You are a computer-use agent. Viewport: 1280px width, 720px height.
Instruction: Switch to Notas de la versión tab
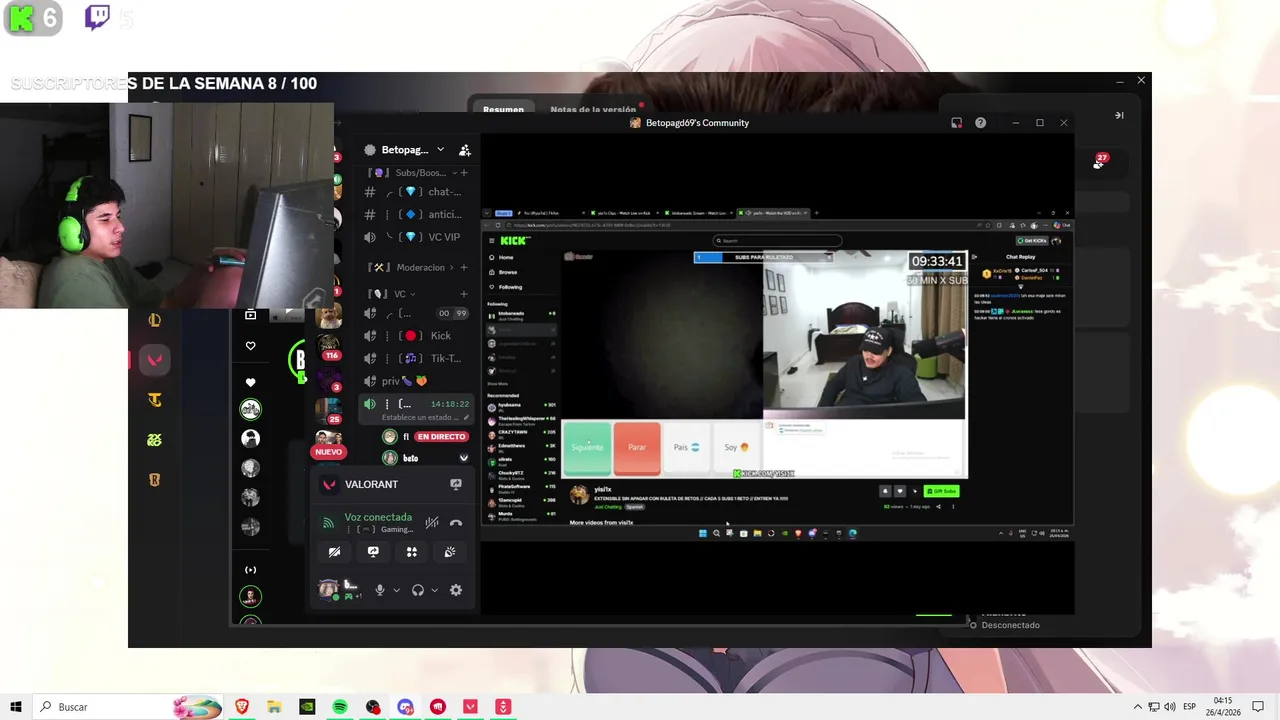[x=593, y=110]
